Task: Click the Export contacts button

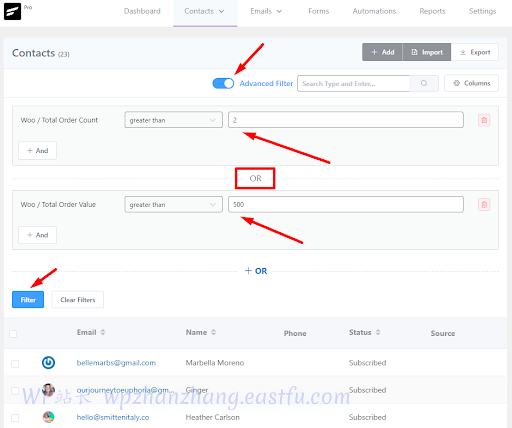Action: tap(475, 52)
